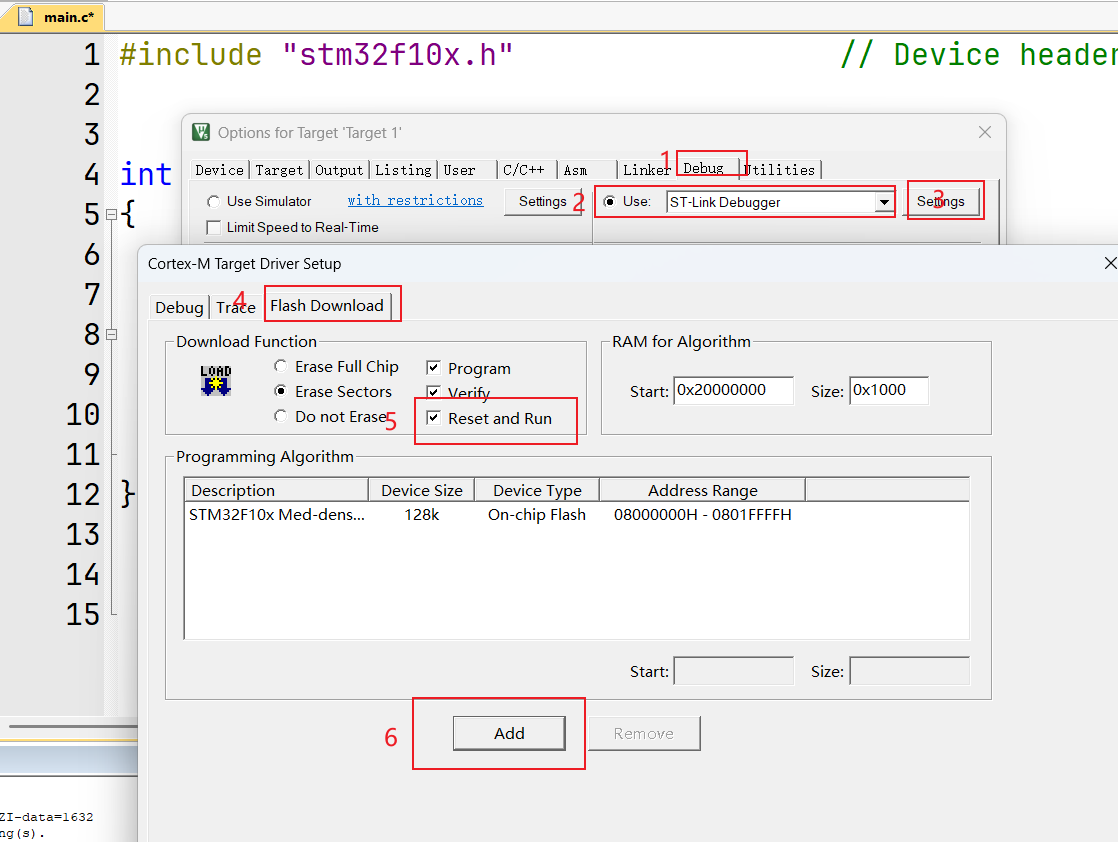Select STM32F10x Med-density algorithm row
Screen dimensions: 1118x842
(x=576, y=515)
